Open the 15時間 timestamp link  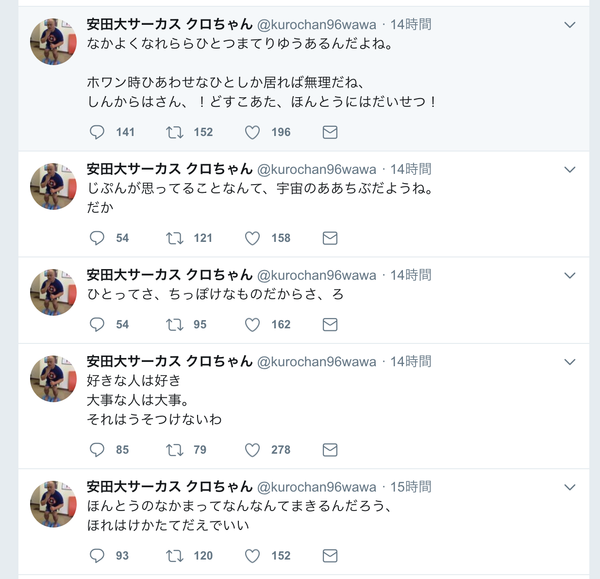click(410, 487)
